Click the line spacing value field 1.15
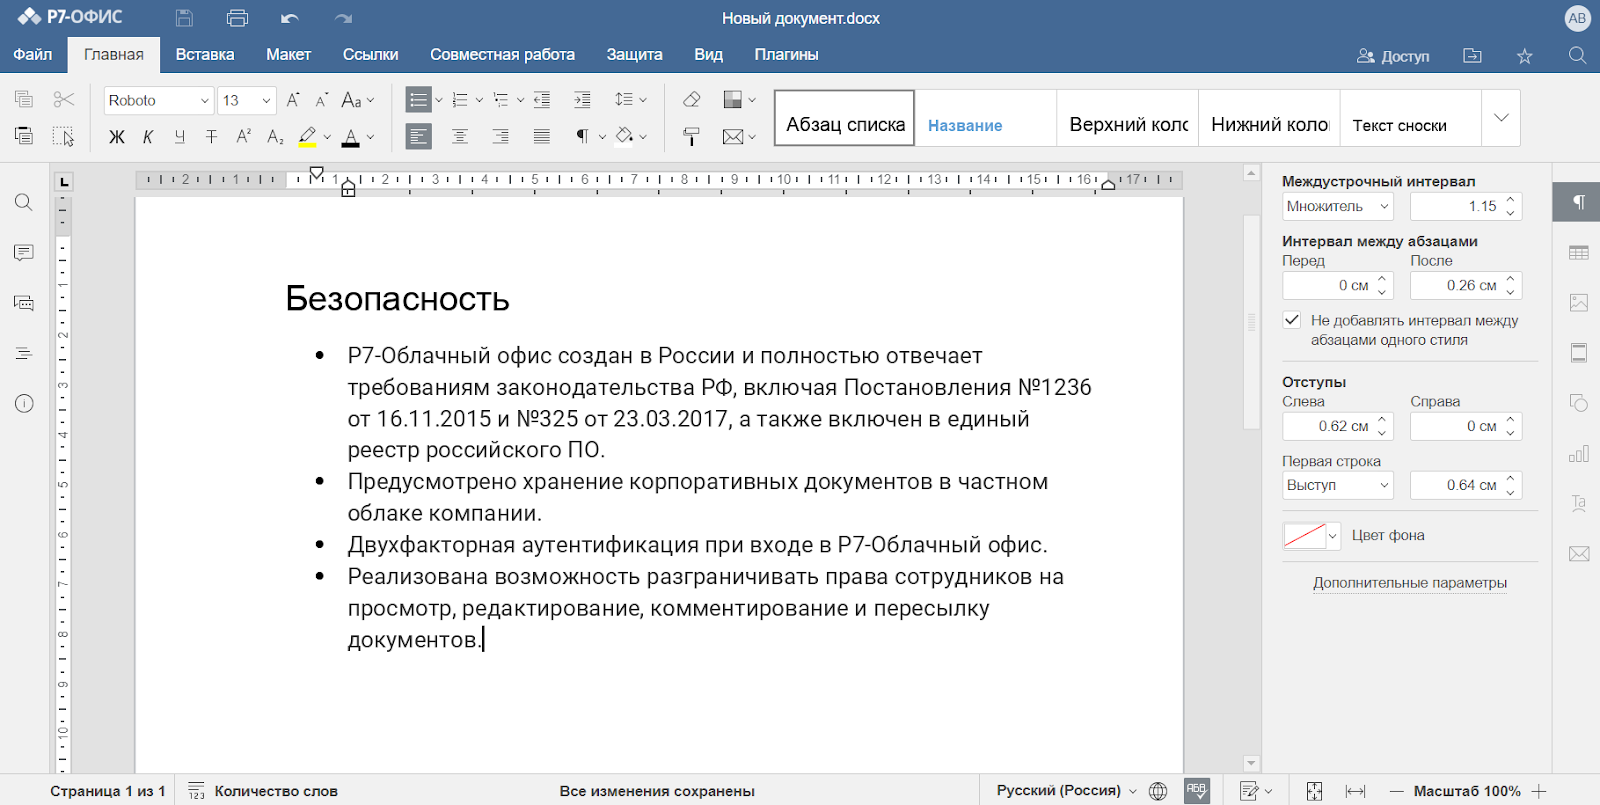Screen dimensions: 1600x805 (1466, 206)
